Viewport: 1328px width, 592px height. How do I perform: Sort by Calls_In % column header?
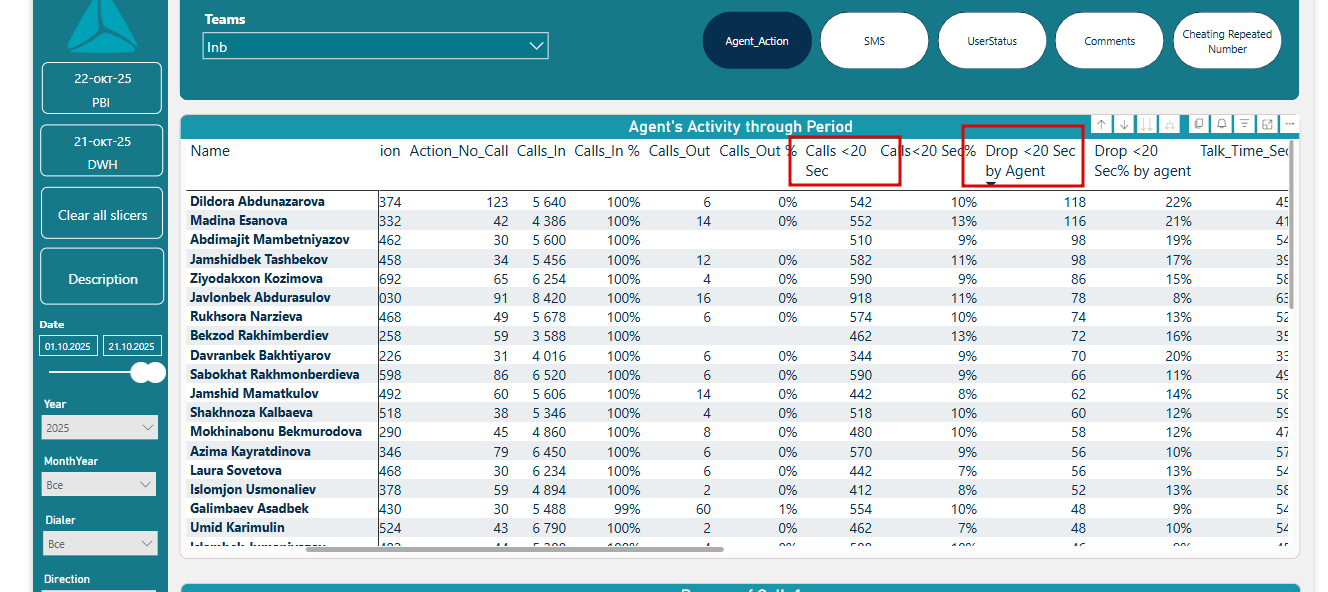pos(607,151)
